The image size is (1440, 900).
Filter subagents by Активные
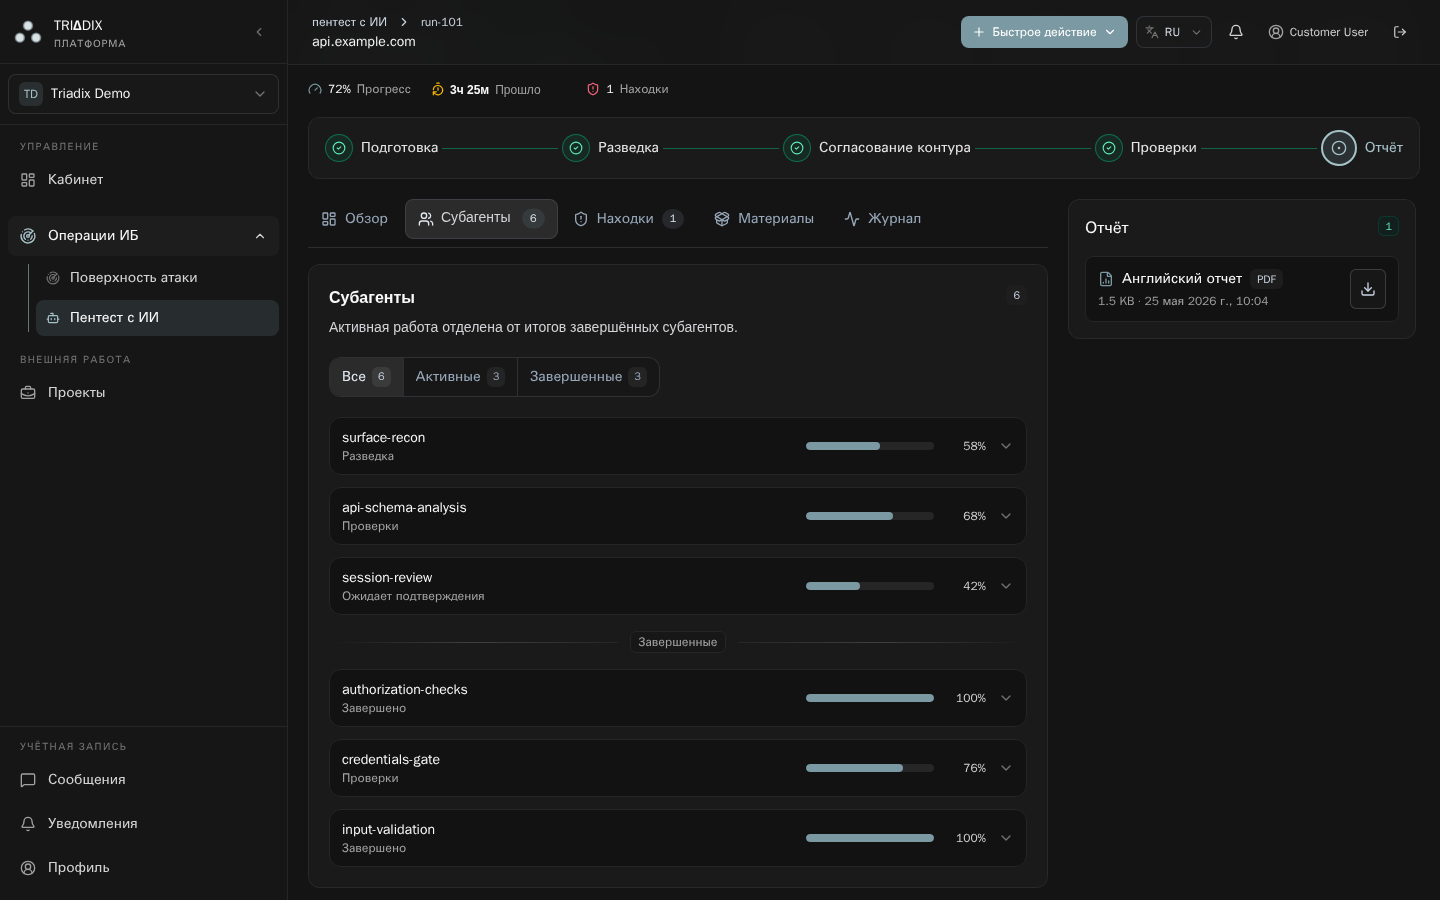coord(460,377)
